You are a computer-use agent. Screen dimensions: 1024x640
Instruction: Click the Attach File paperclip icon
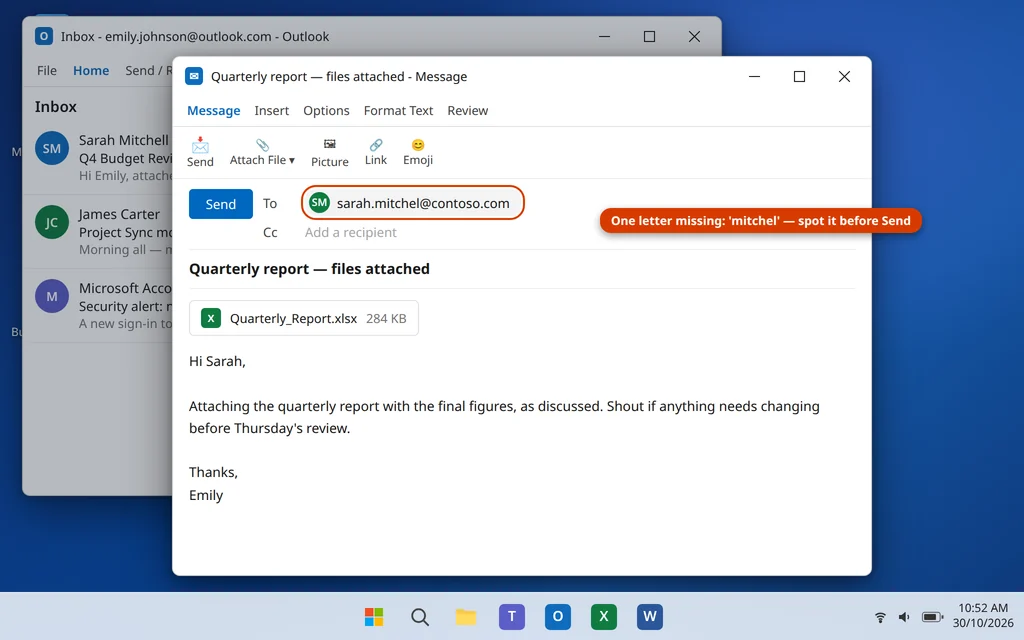click(263, 144)
